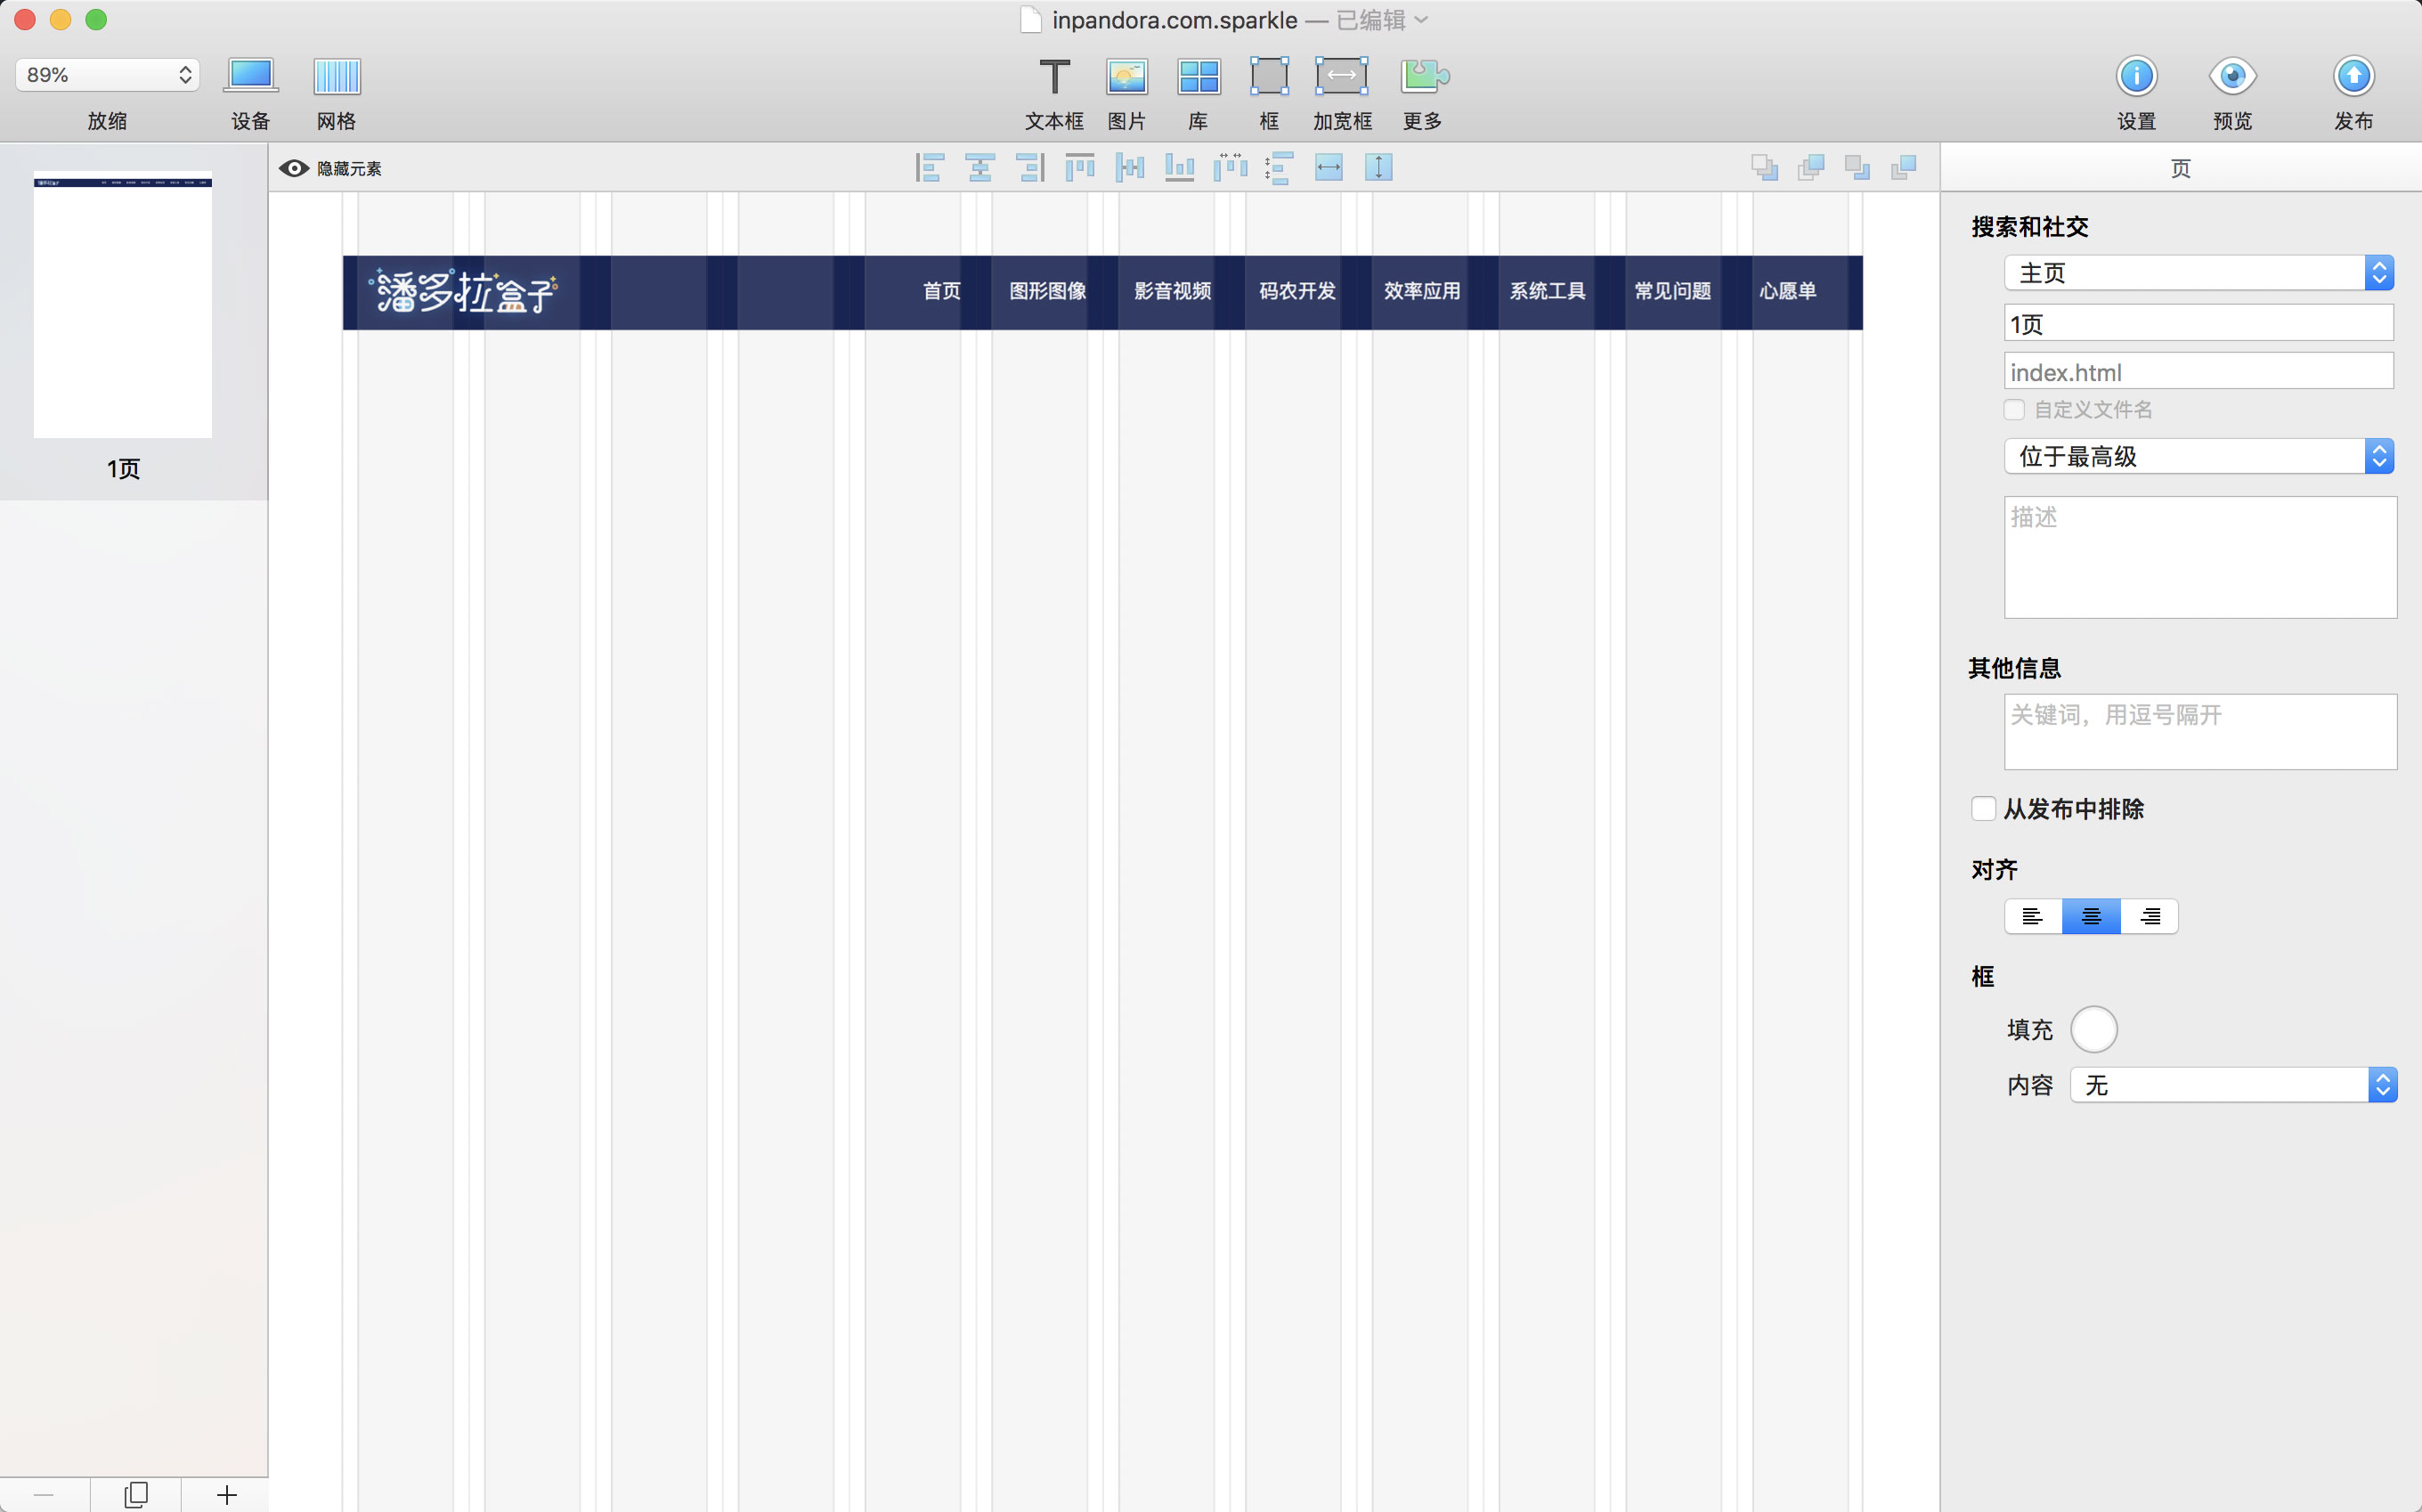Open the 内容 无 dropdown
This screenshot has height=1512, width=2422.
click(2233, 1085)
